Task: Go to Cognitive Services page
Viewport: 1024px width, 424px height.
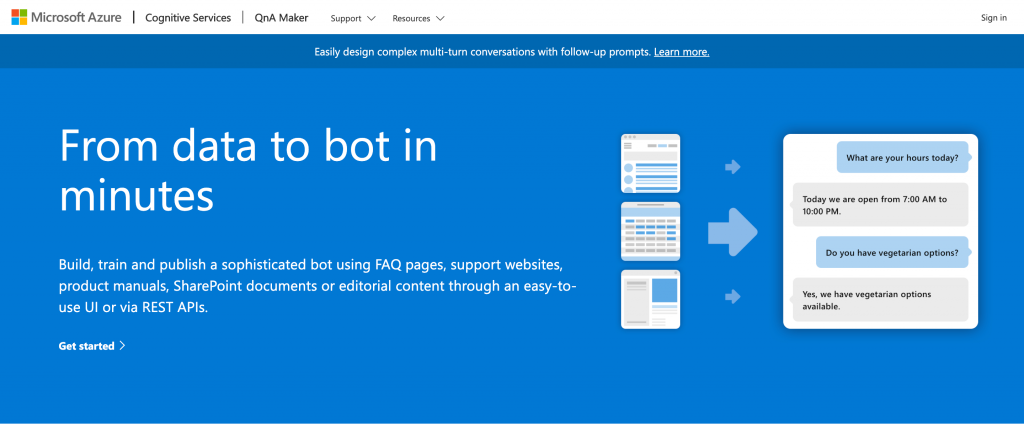Action: pyautogui.click(x=188, y=18)
